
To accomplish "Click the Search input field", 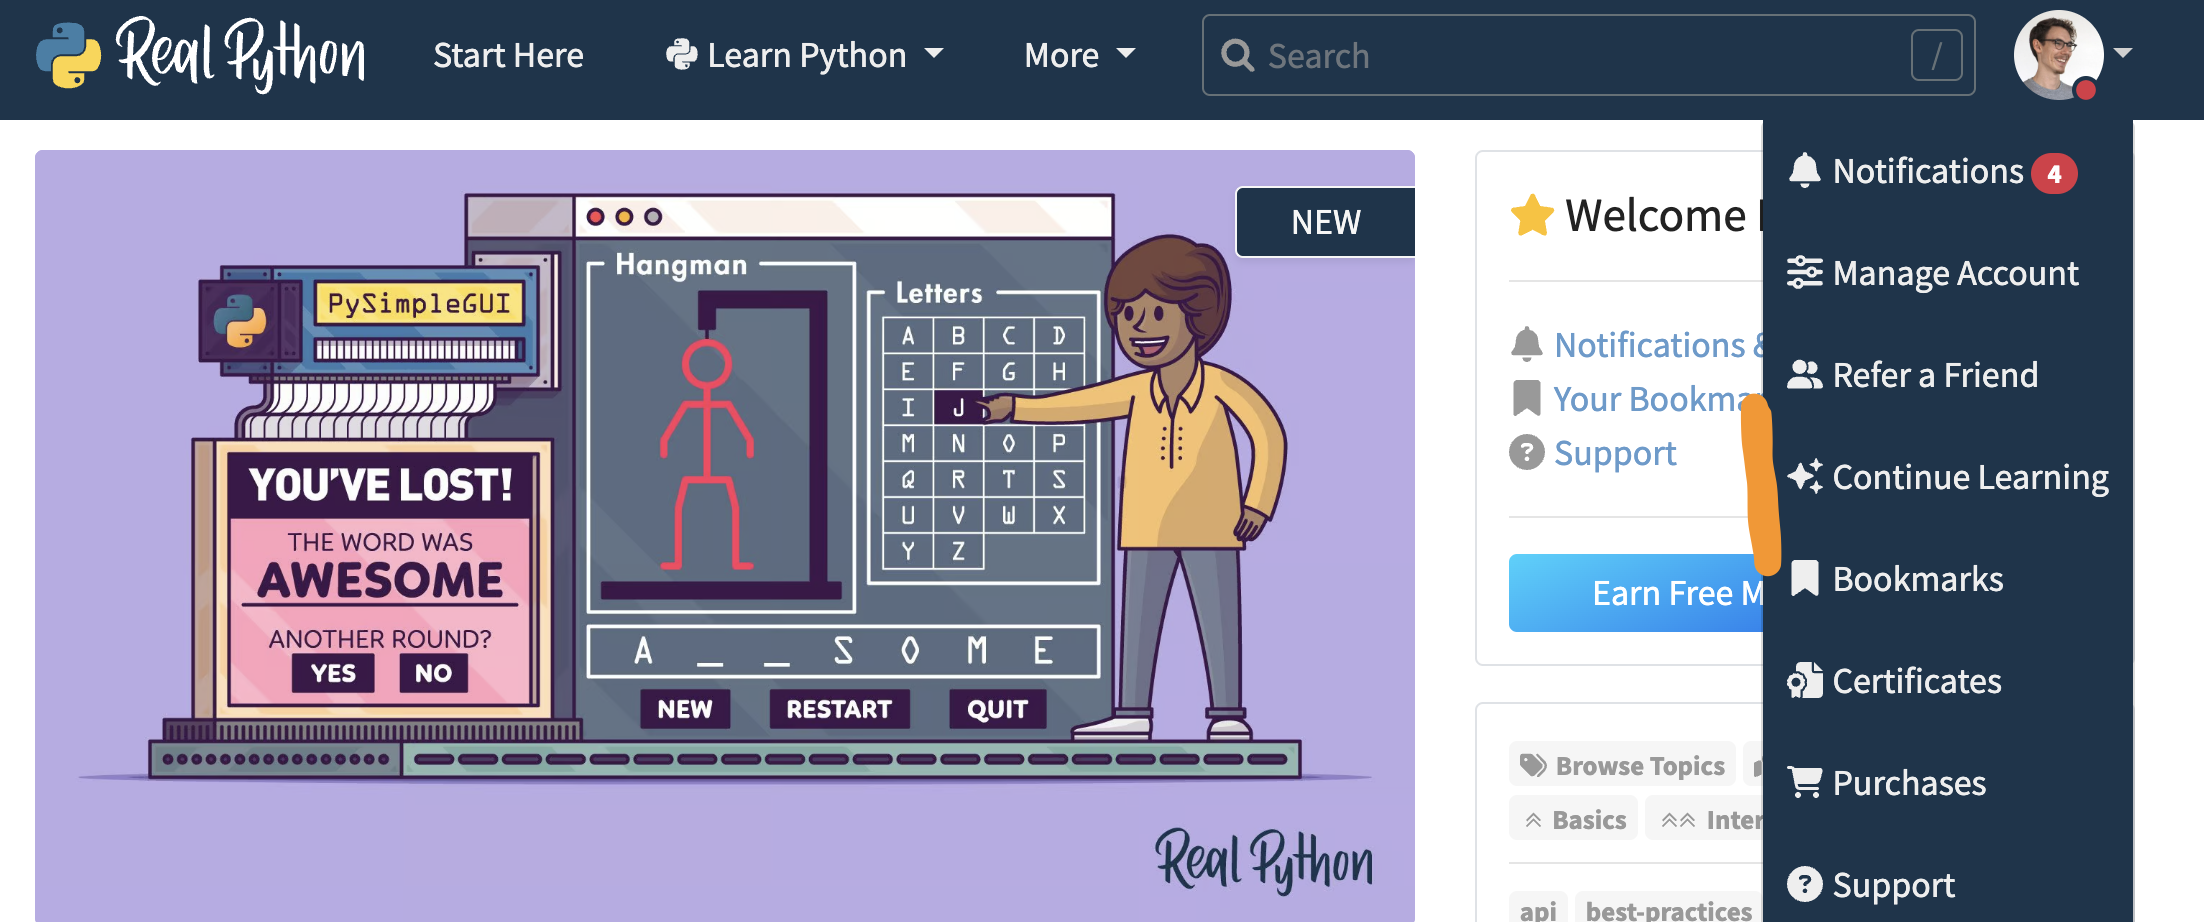I will (x=1588, y=55).
